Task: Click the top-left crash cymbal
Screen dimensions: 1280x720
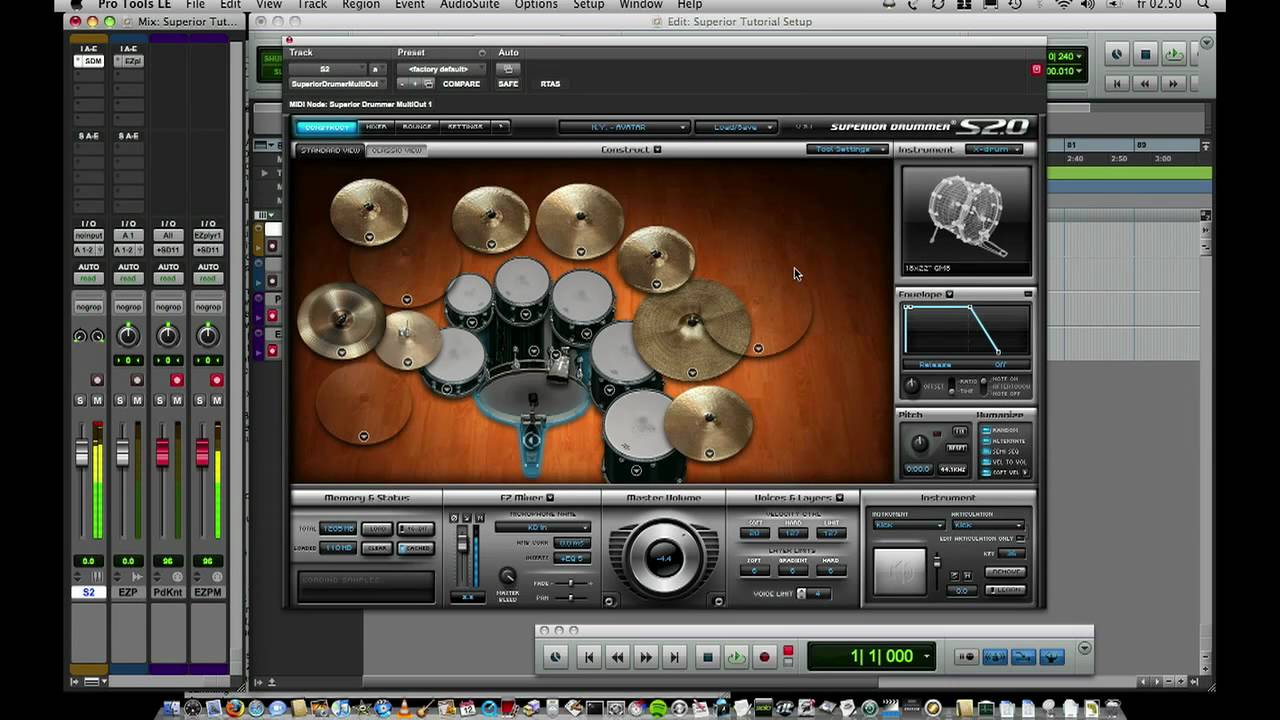Action: tap(369, 210)
